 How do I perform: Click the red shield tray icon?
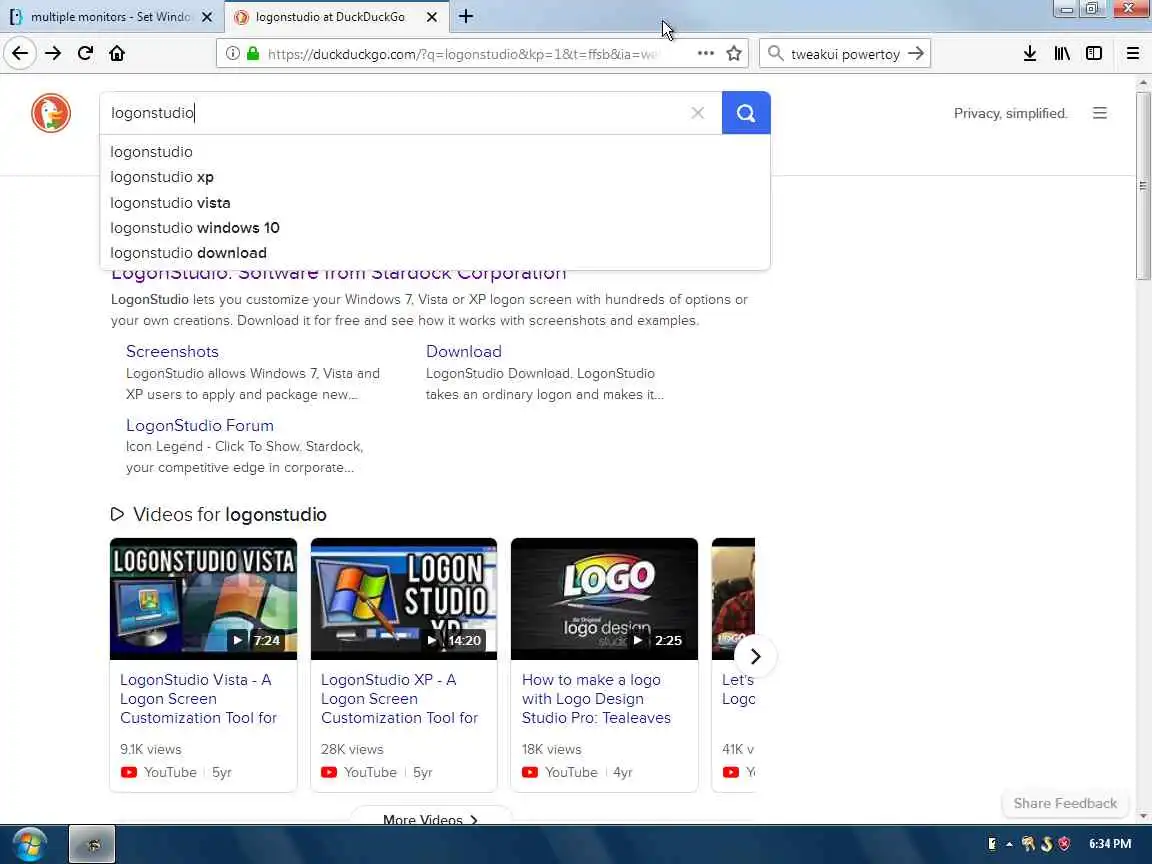(x=1064, y=844)
